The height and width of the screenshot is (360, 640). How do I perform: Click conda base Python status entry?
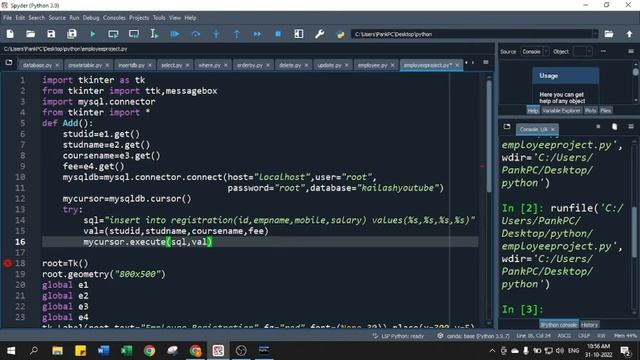473,336
